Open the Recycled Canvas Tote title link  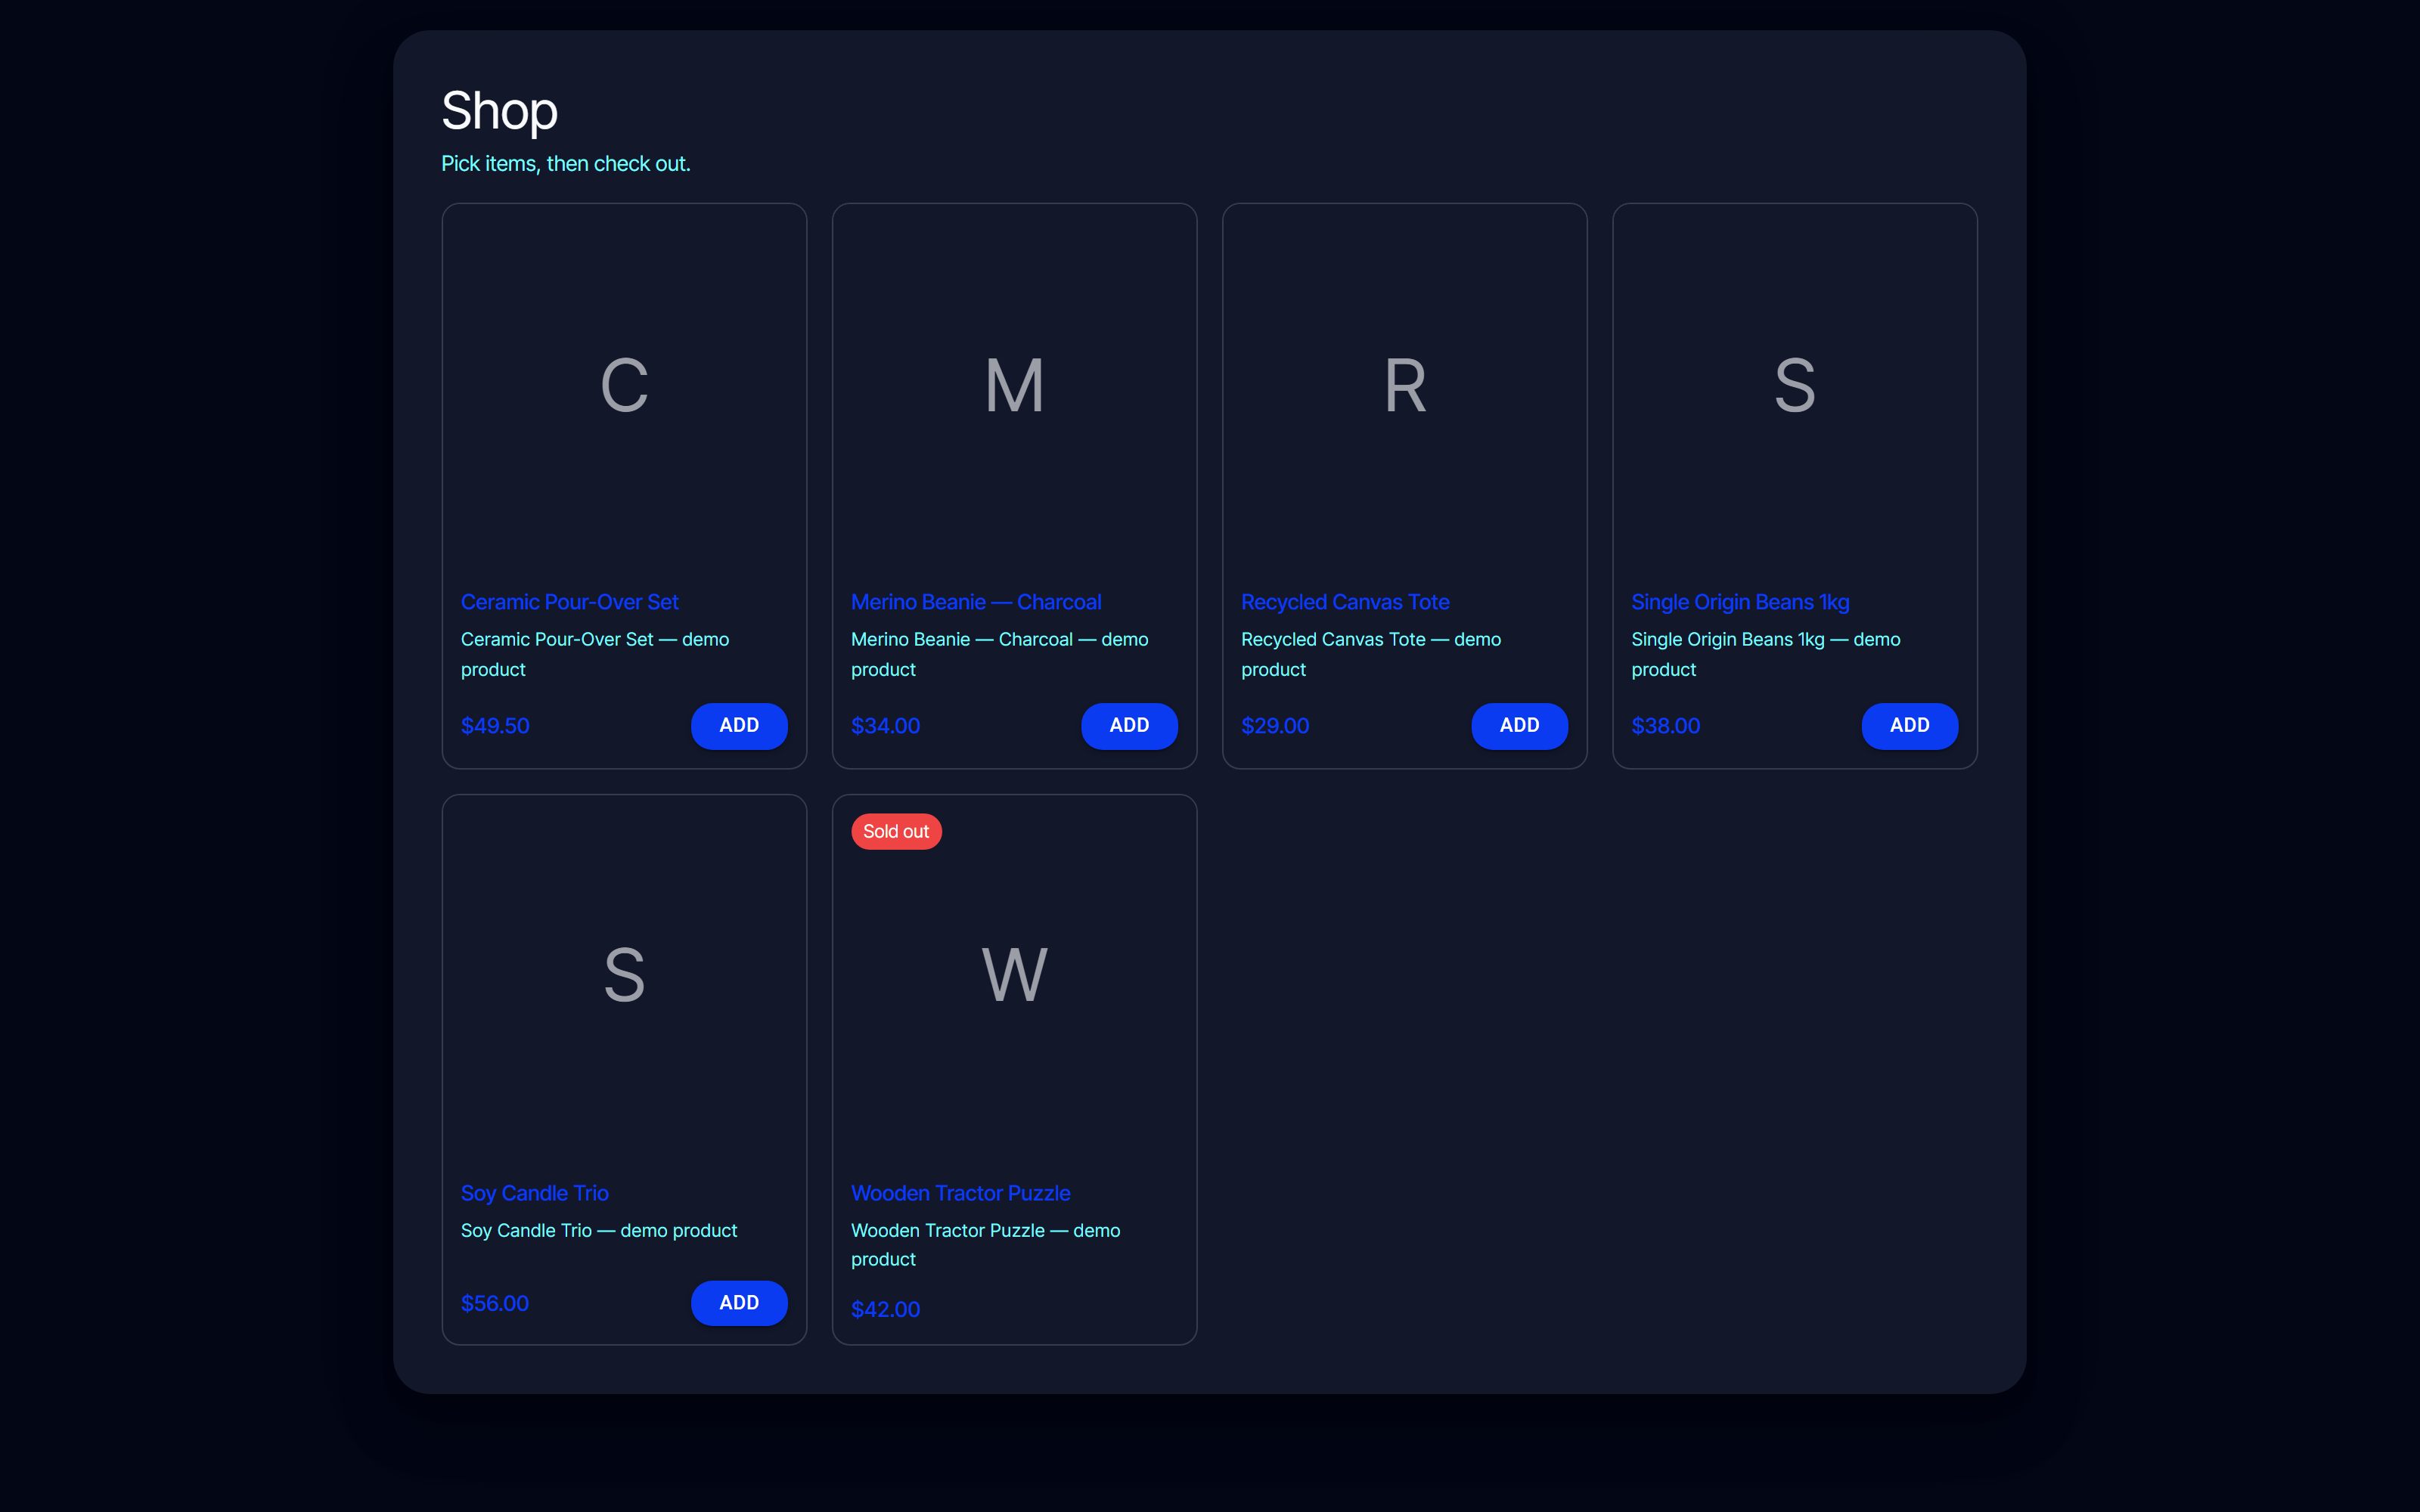(1345, 602)
